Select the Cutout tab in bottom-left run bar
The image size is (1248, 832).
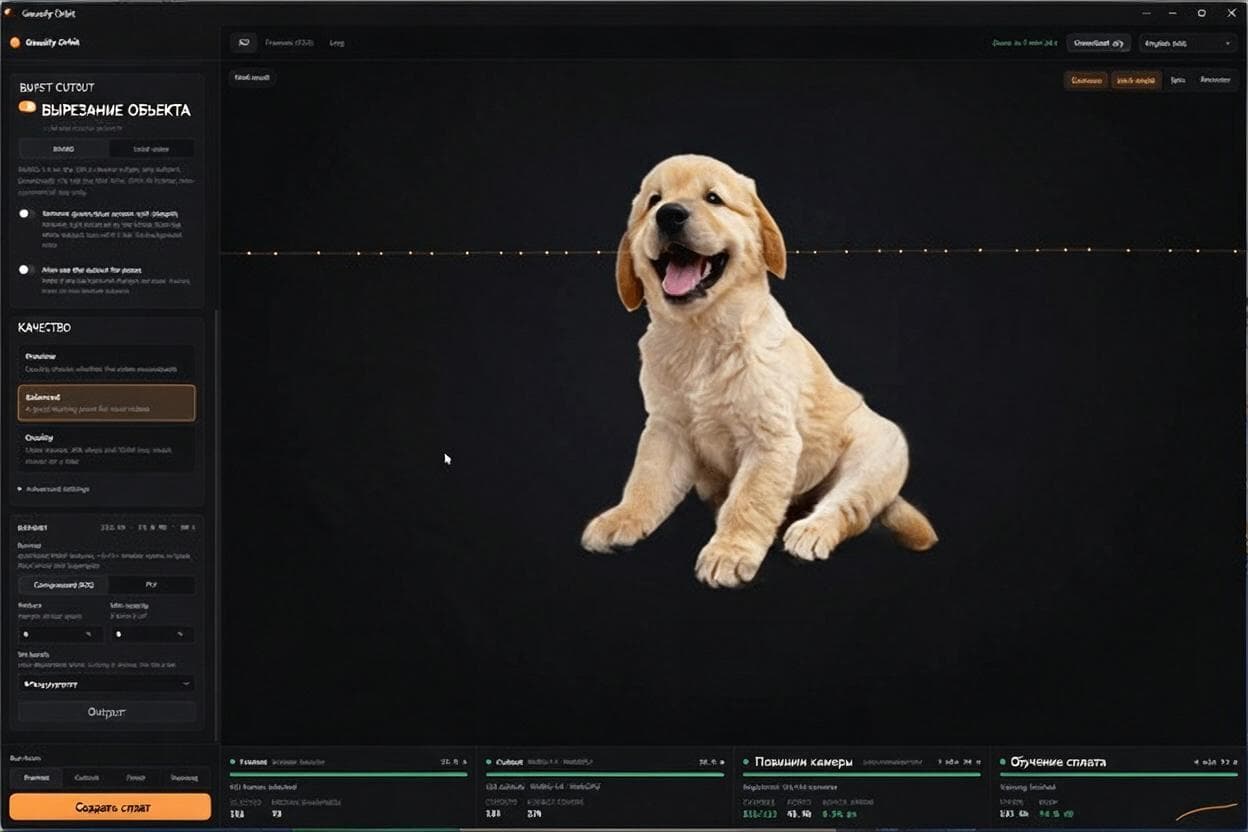(x=87, y=777)
